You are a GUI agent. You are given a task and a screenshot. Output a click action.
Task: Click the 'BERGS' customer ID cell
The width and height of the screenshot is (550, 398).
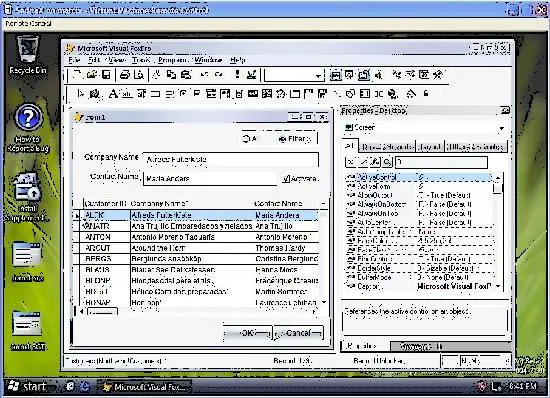point(105,259)
